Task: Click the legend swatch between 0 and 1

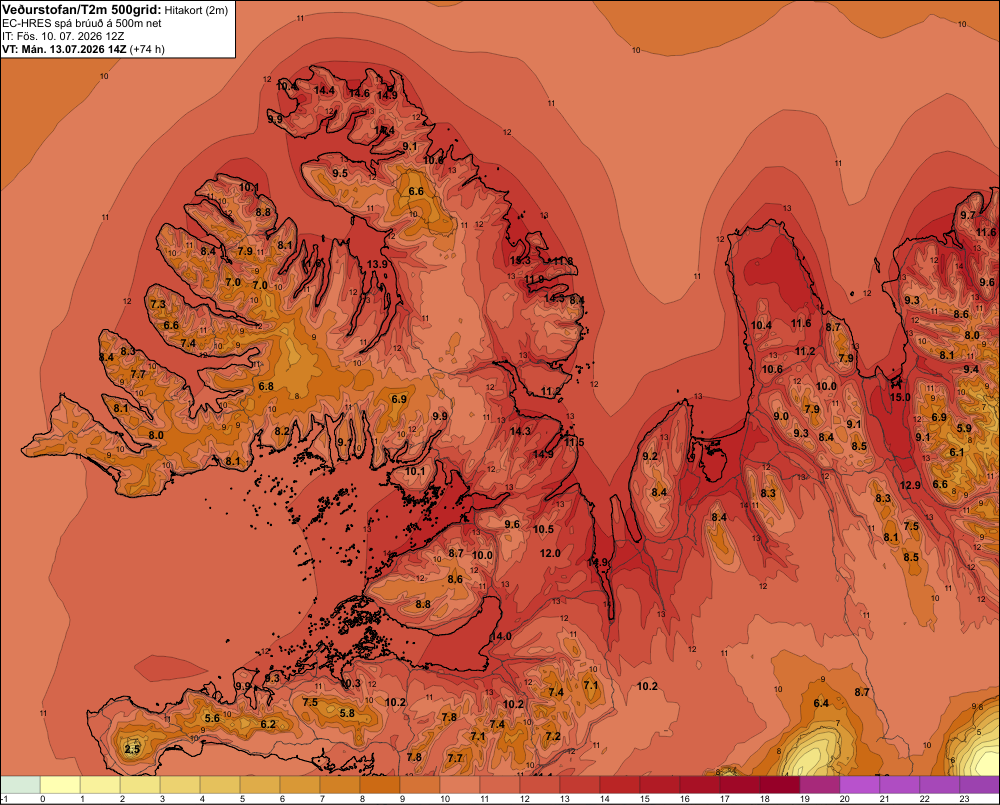Action: [61, 785]
